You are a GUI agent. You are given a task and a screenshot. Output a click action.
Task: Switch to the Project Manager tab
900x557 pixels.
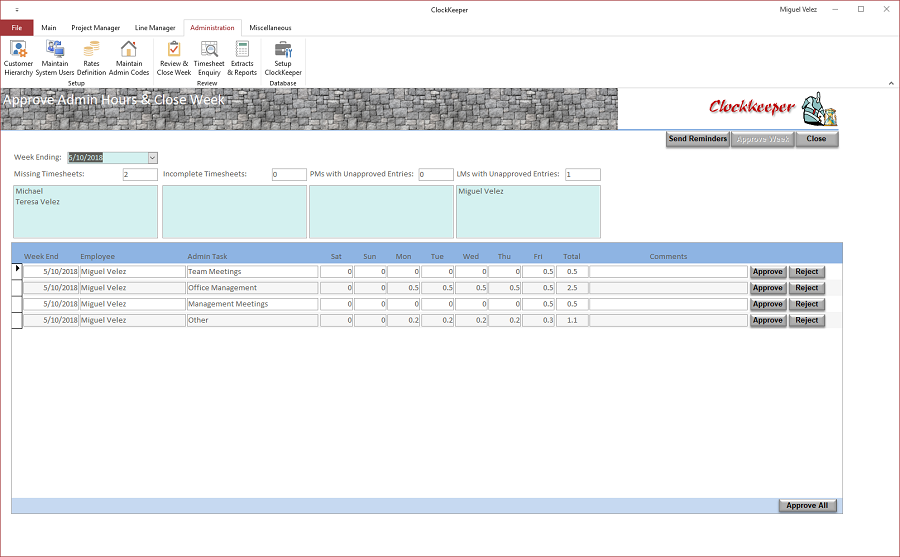click(x=95, y=28)
